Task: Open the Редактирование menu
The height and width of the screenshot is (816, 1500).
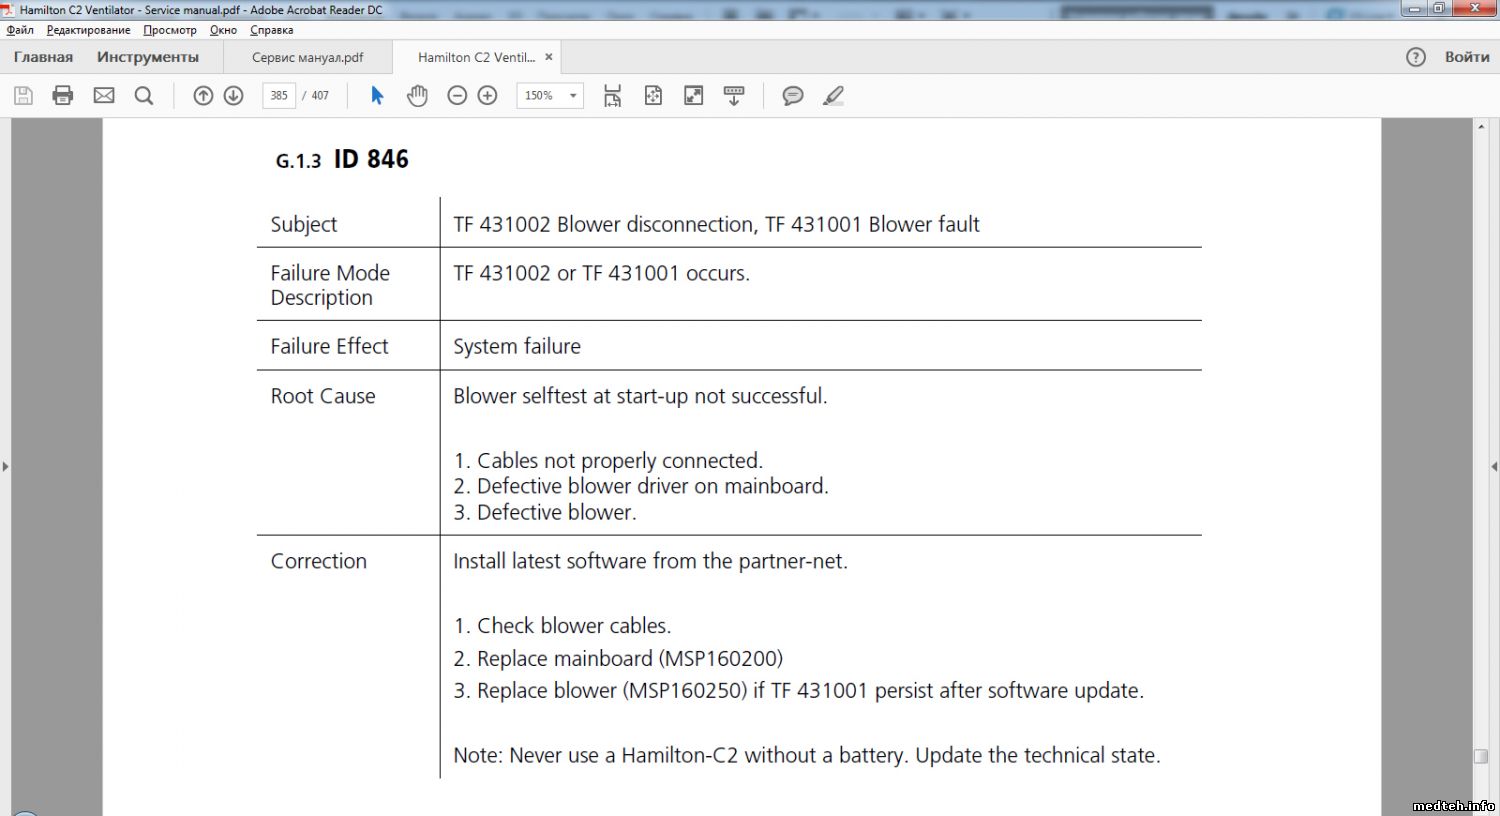Action: [88, 30]
